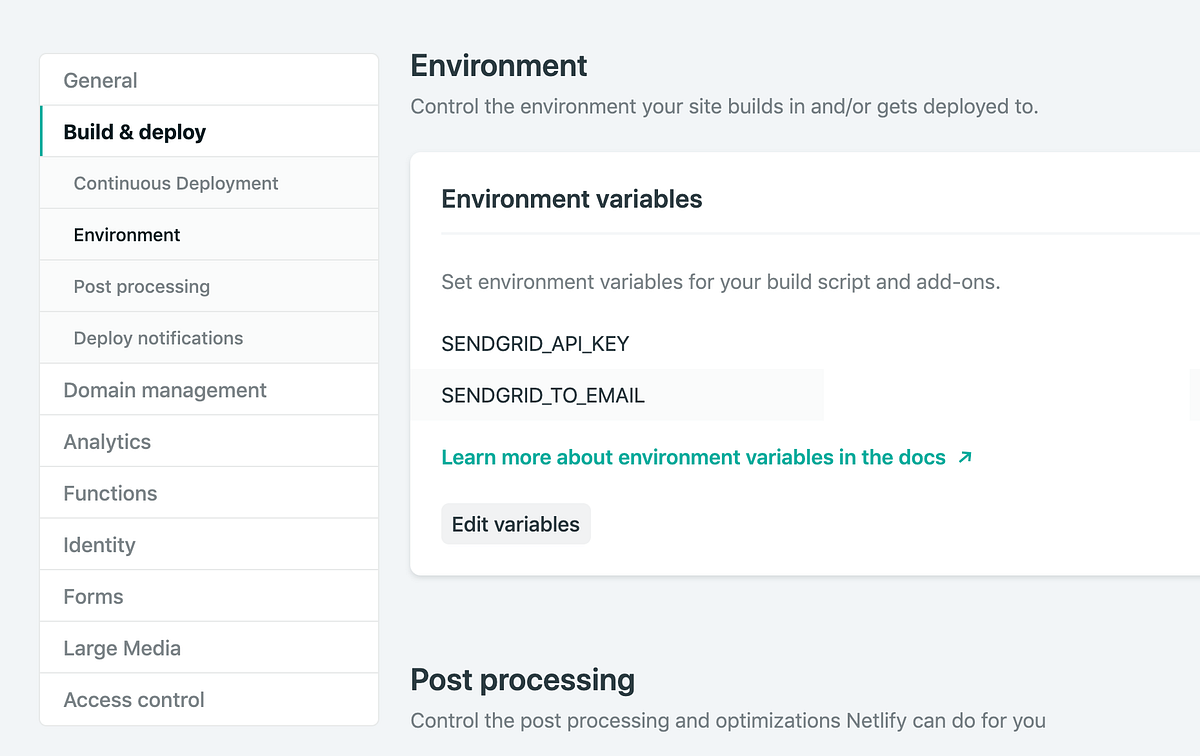Screen dimensions: 1200x756
Task: Open Domain management settings
Action: (165, 390)
